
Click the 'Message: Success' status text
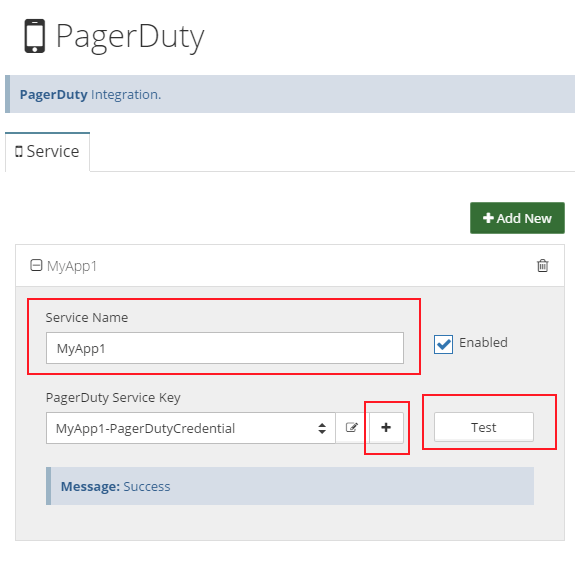pos(116,486)
